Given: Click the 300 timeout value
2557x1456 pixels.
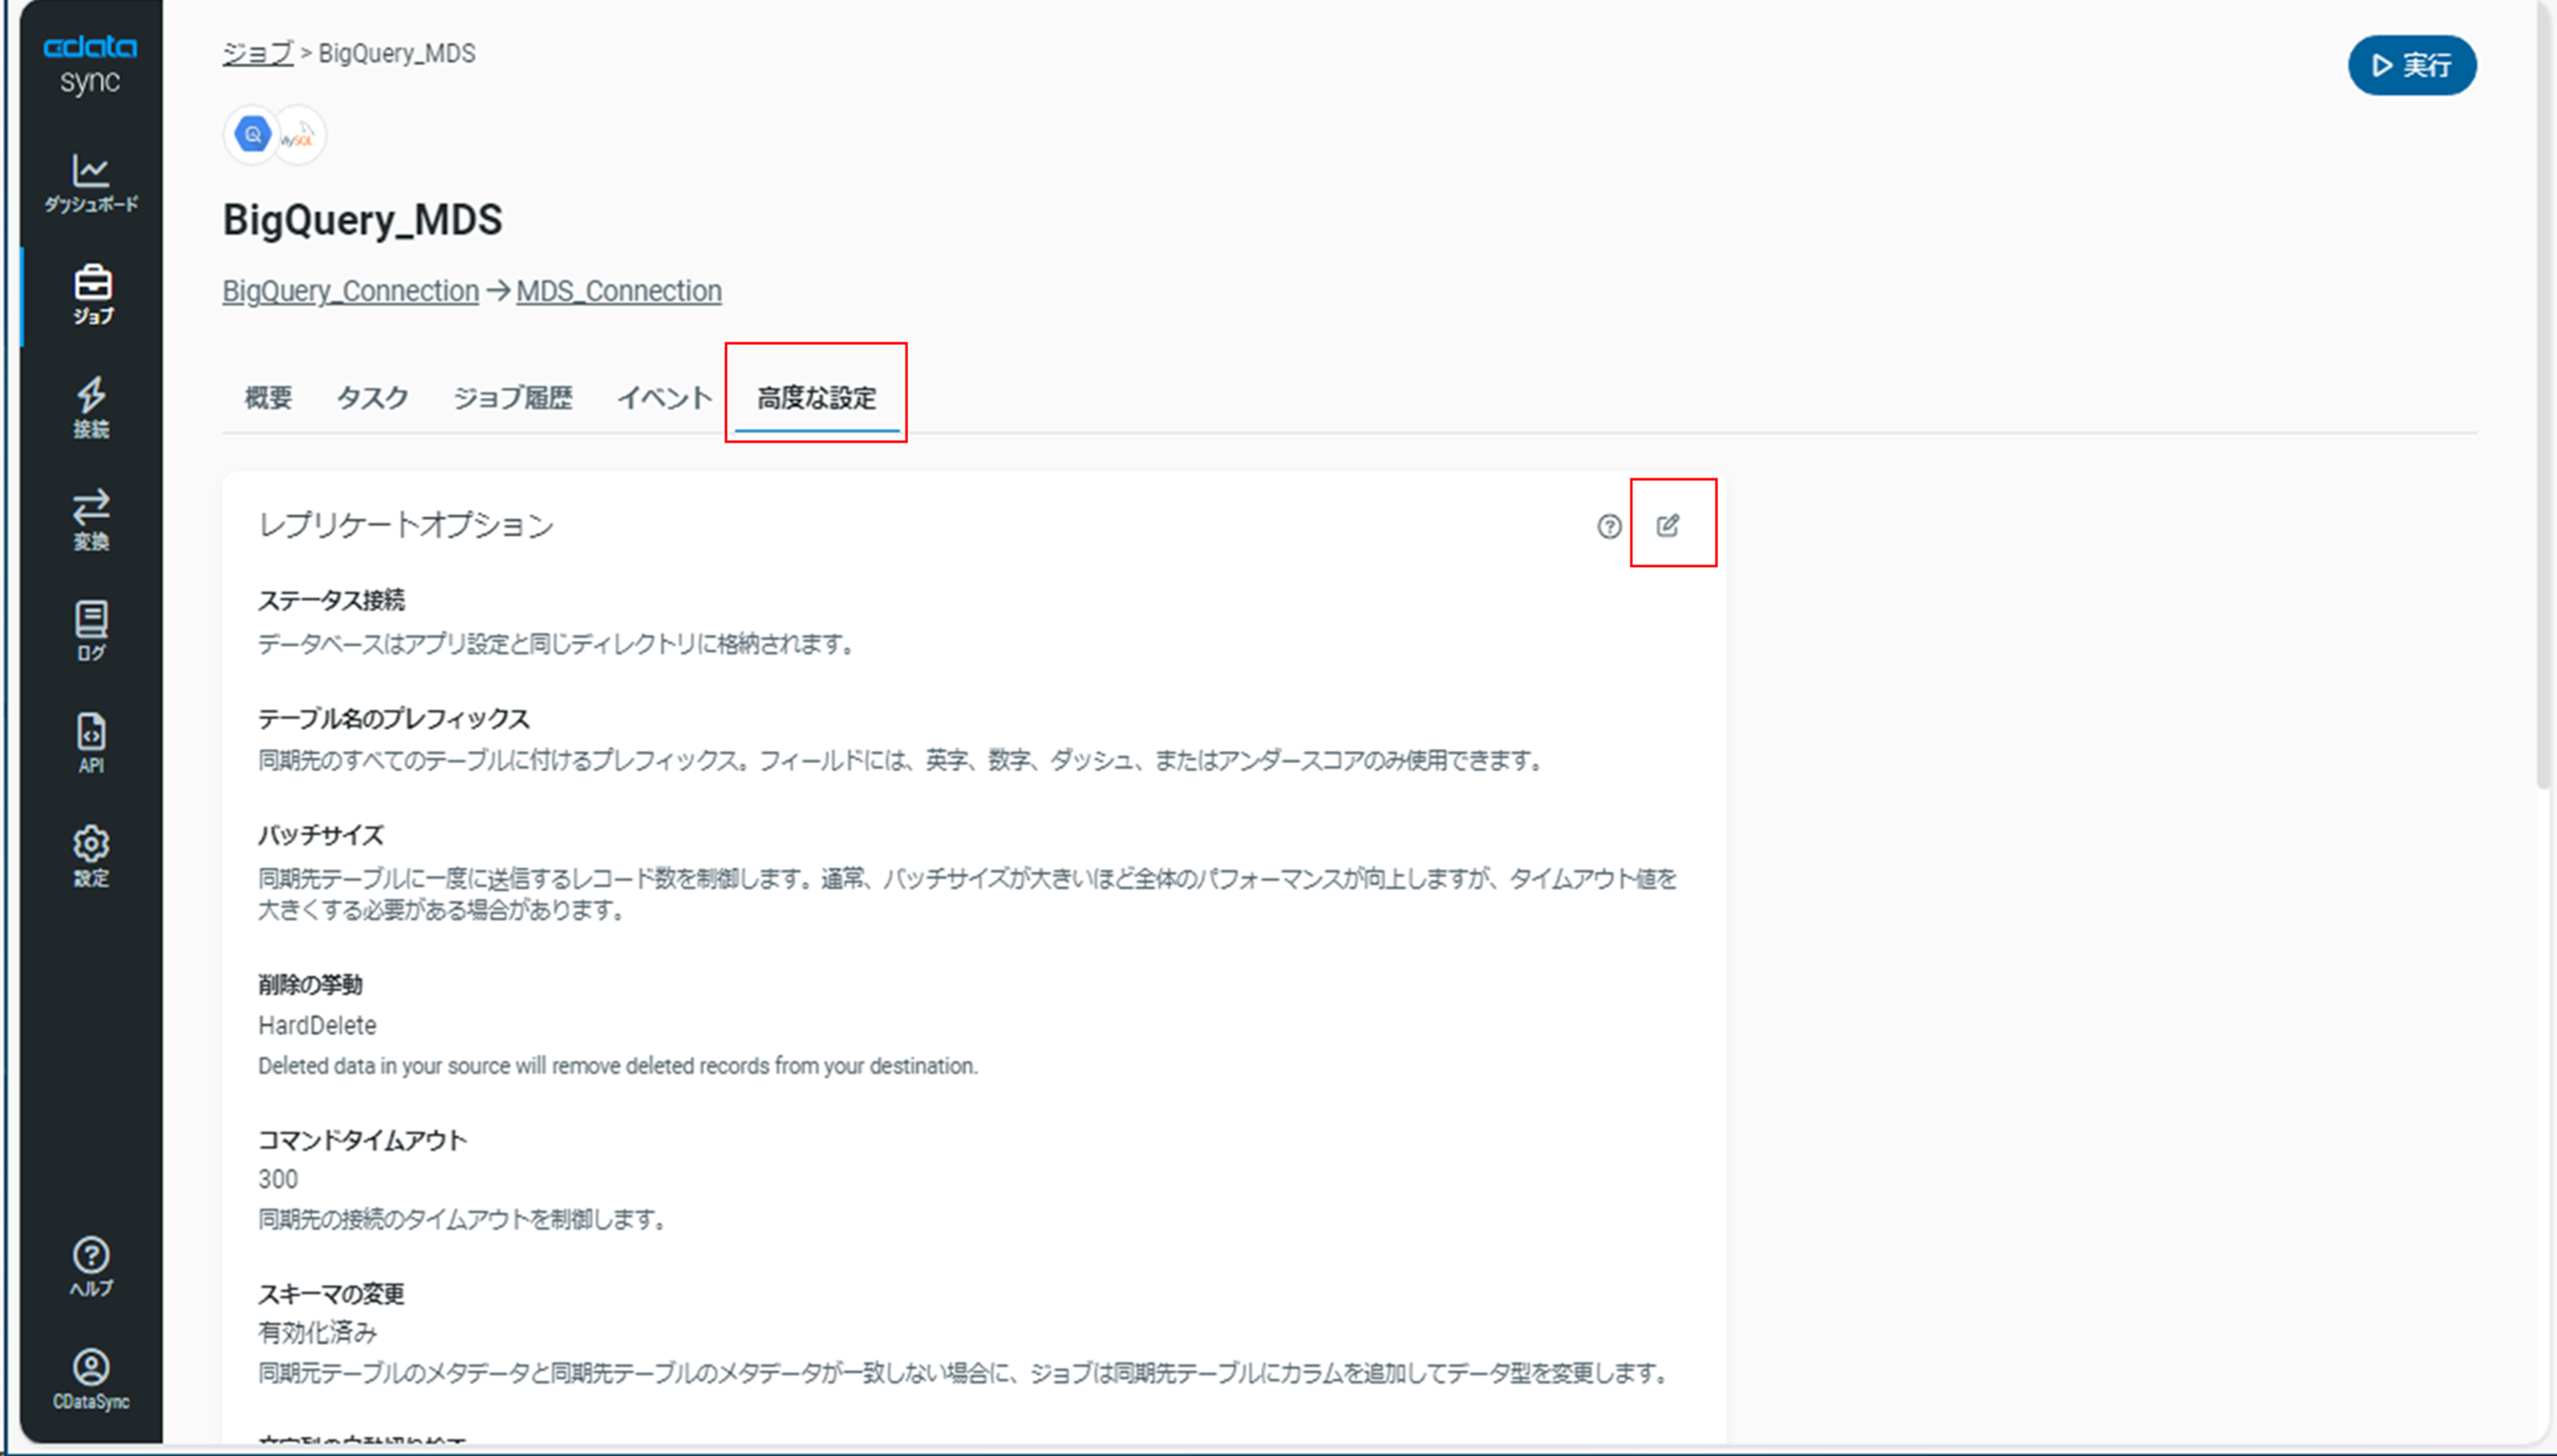Looking at the screenshot, I should pos(278,1179).
